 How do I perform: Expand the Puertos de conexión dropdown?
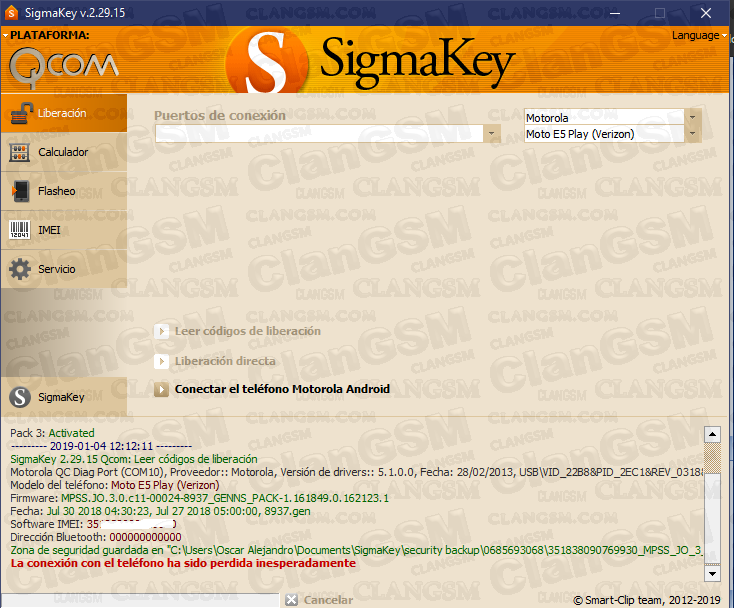pyautogui.click(x=491, y=133)
